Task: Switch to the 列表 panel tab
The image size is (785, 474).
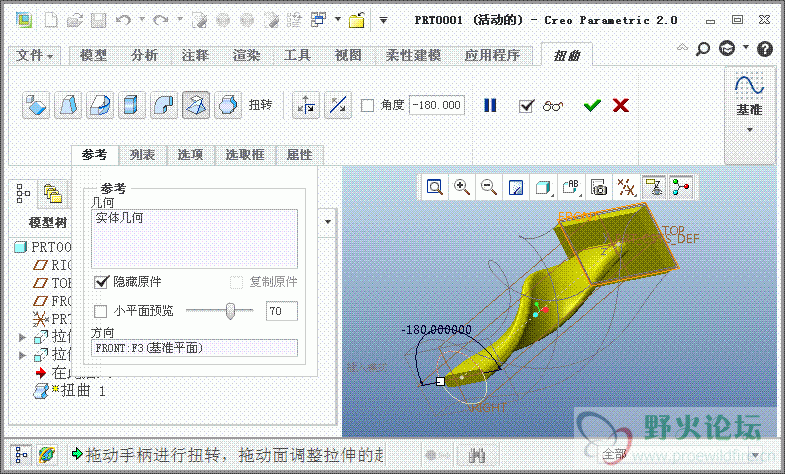Action: point(142,155)
